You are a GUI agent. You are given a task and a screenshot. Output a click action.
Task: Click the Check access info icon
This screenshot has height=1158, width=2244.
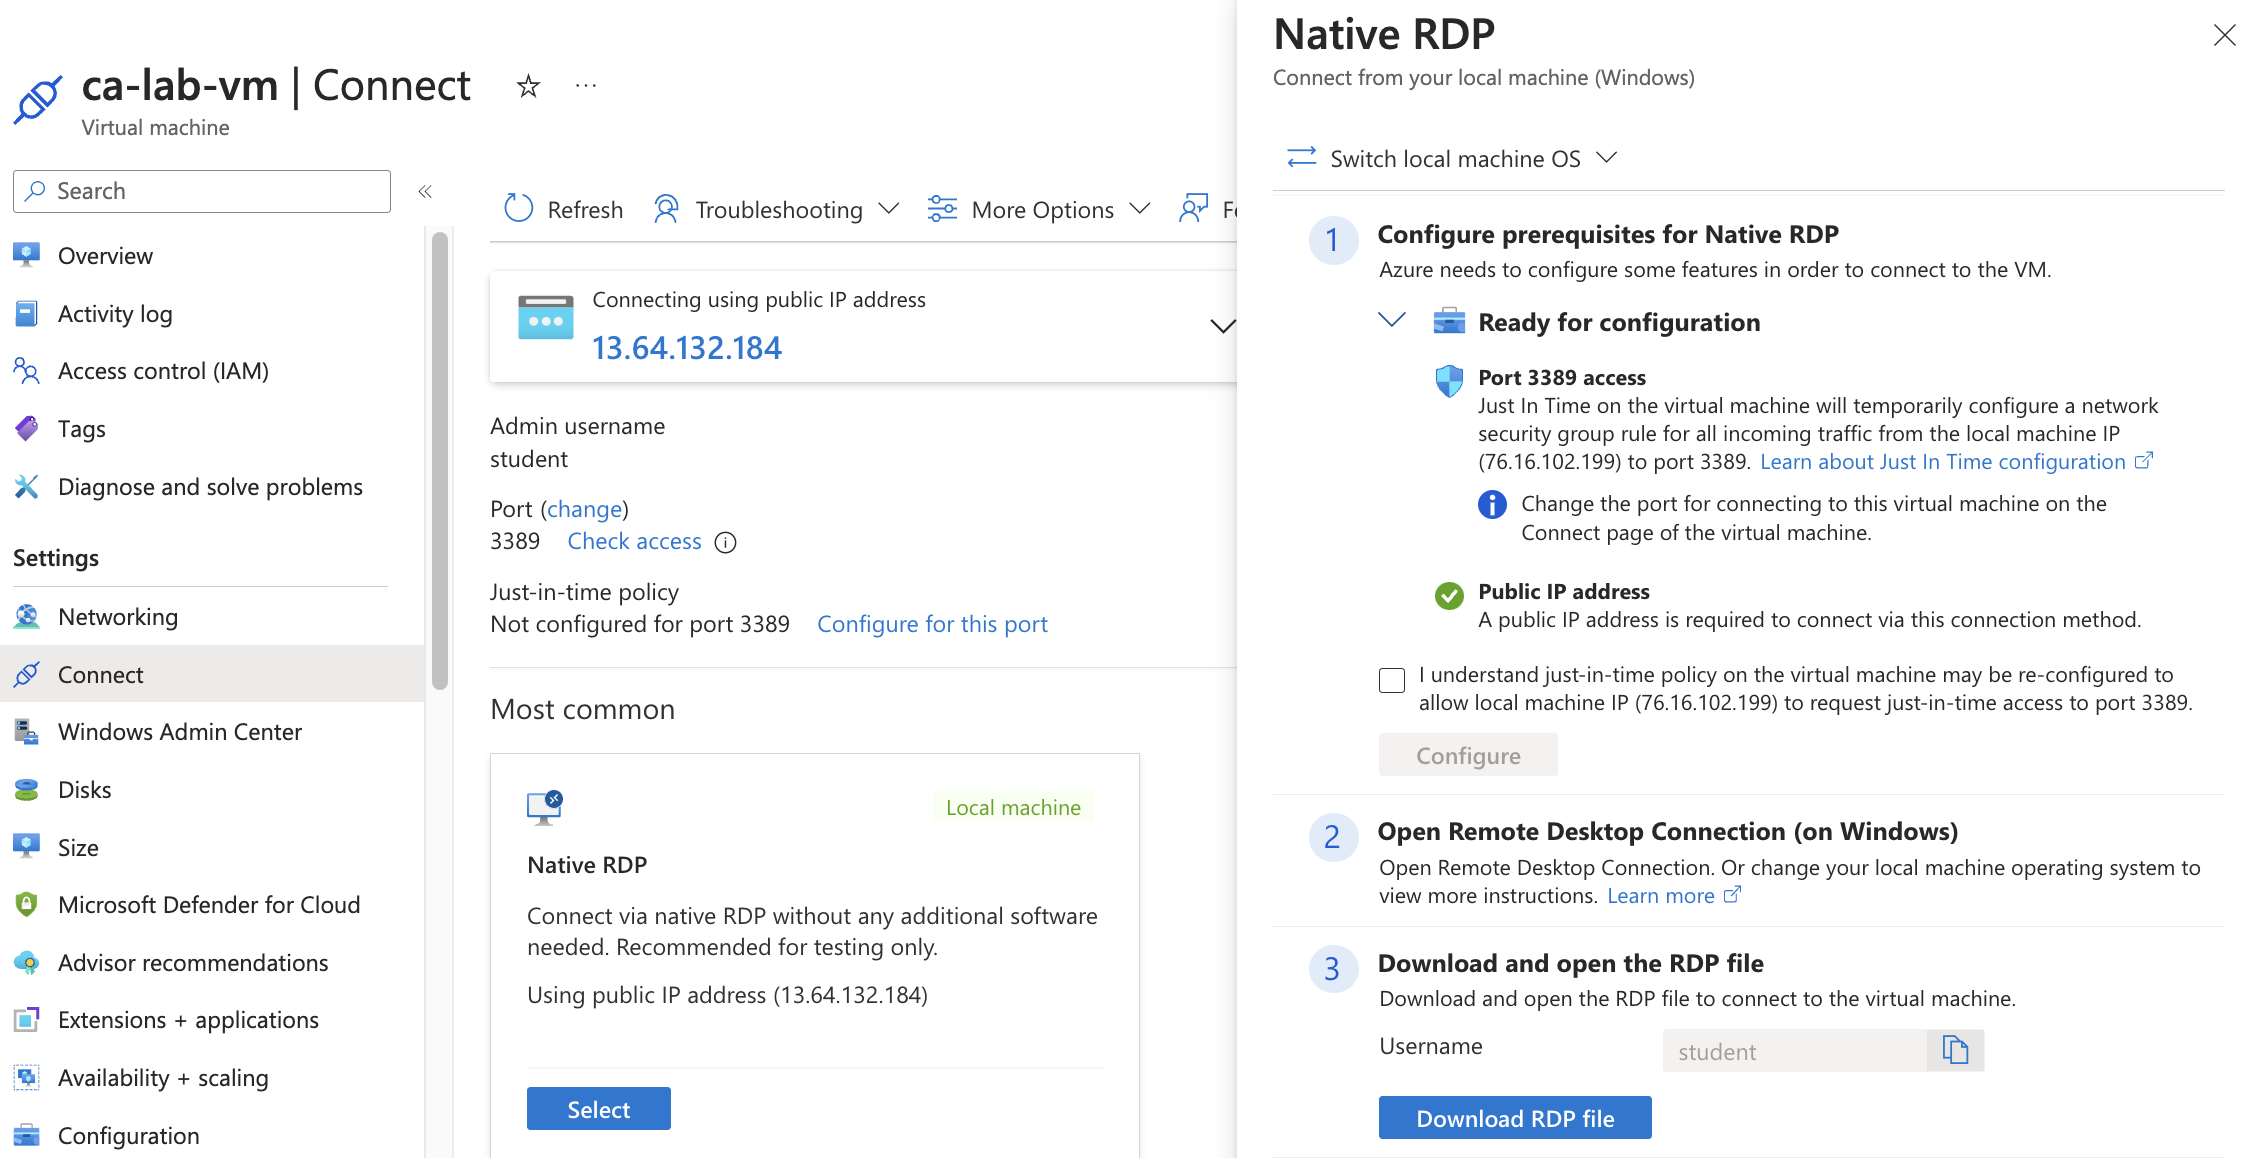coord(726,542)
